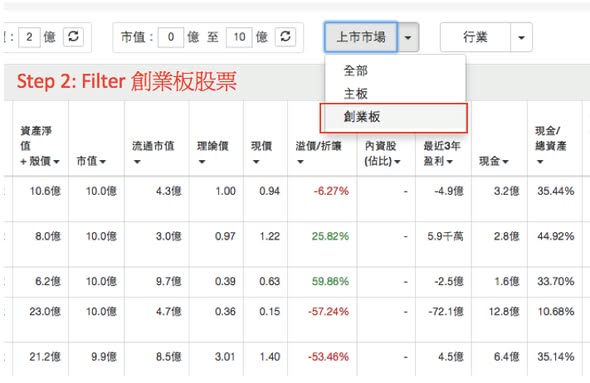Image resolution: width=590 pixels, height=383 pixels.
Task: Click the 10.6億 net asset cell
Action: pyautogui.click(x=45, y=191)
